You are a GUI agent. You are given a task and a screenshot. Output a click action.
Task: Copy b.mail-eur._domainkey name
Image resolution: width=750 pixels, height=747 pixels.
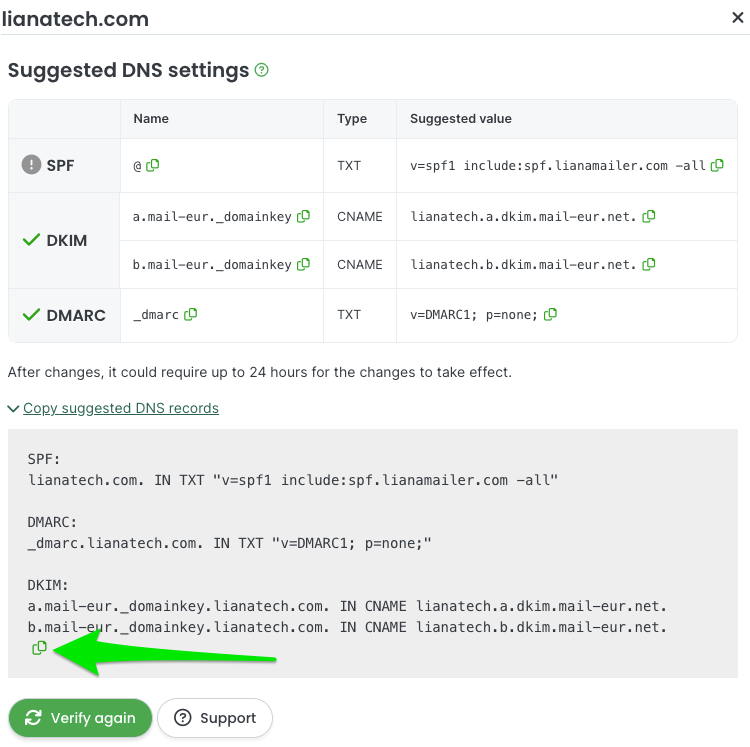303,264
